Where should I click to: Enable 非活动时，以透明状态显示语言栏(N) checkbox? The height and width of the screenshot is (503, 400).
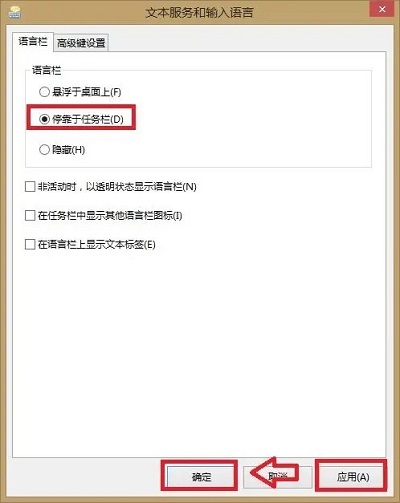30,186
